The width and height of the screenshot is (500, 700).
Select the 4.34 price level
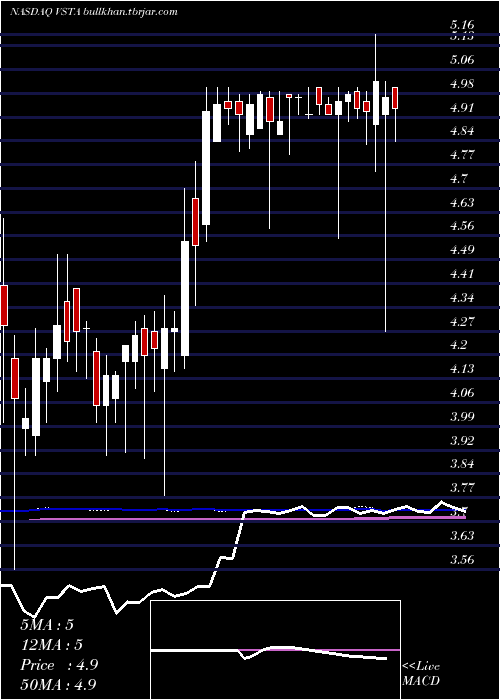(462, 297)
